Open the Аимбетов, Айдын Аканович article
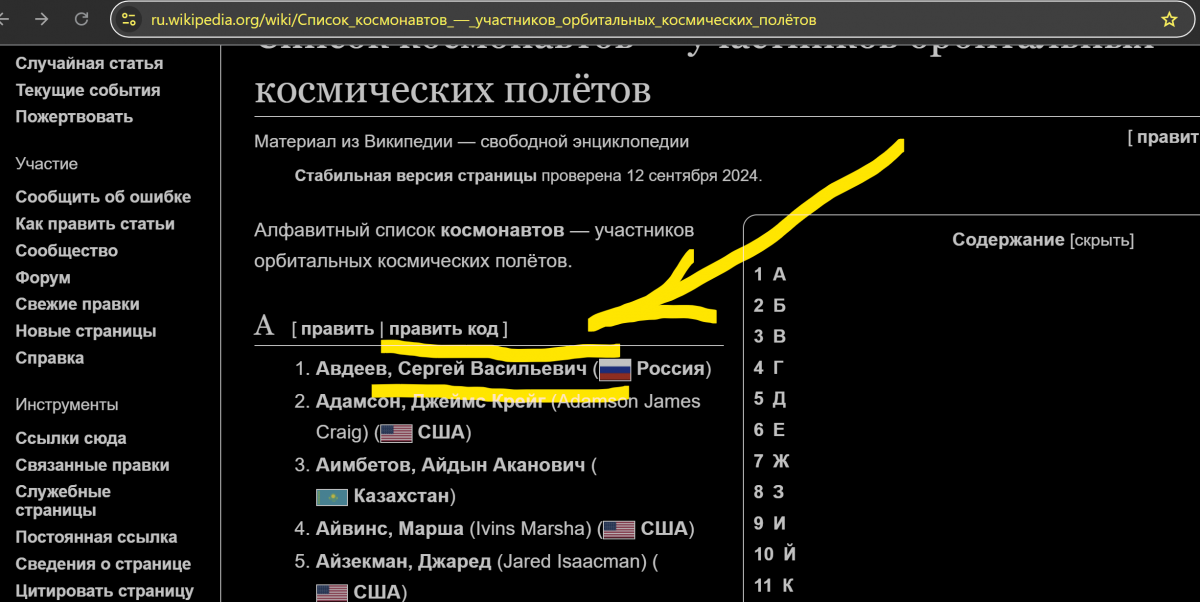This screenshot has width=1200, height=602. tap(451, 465)
